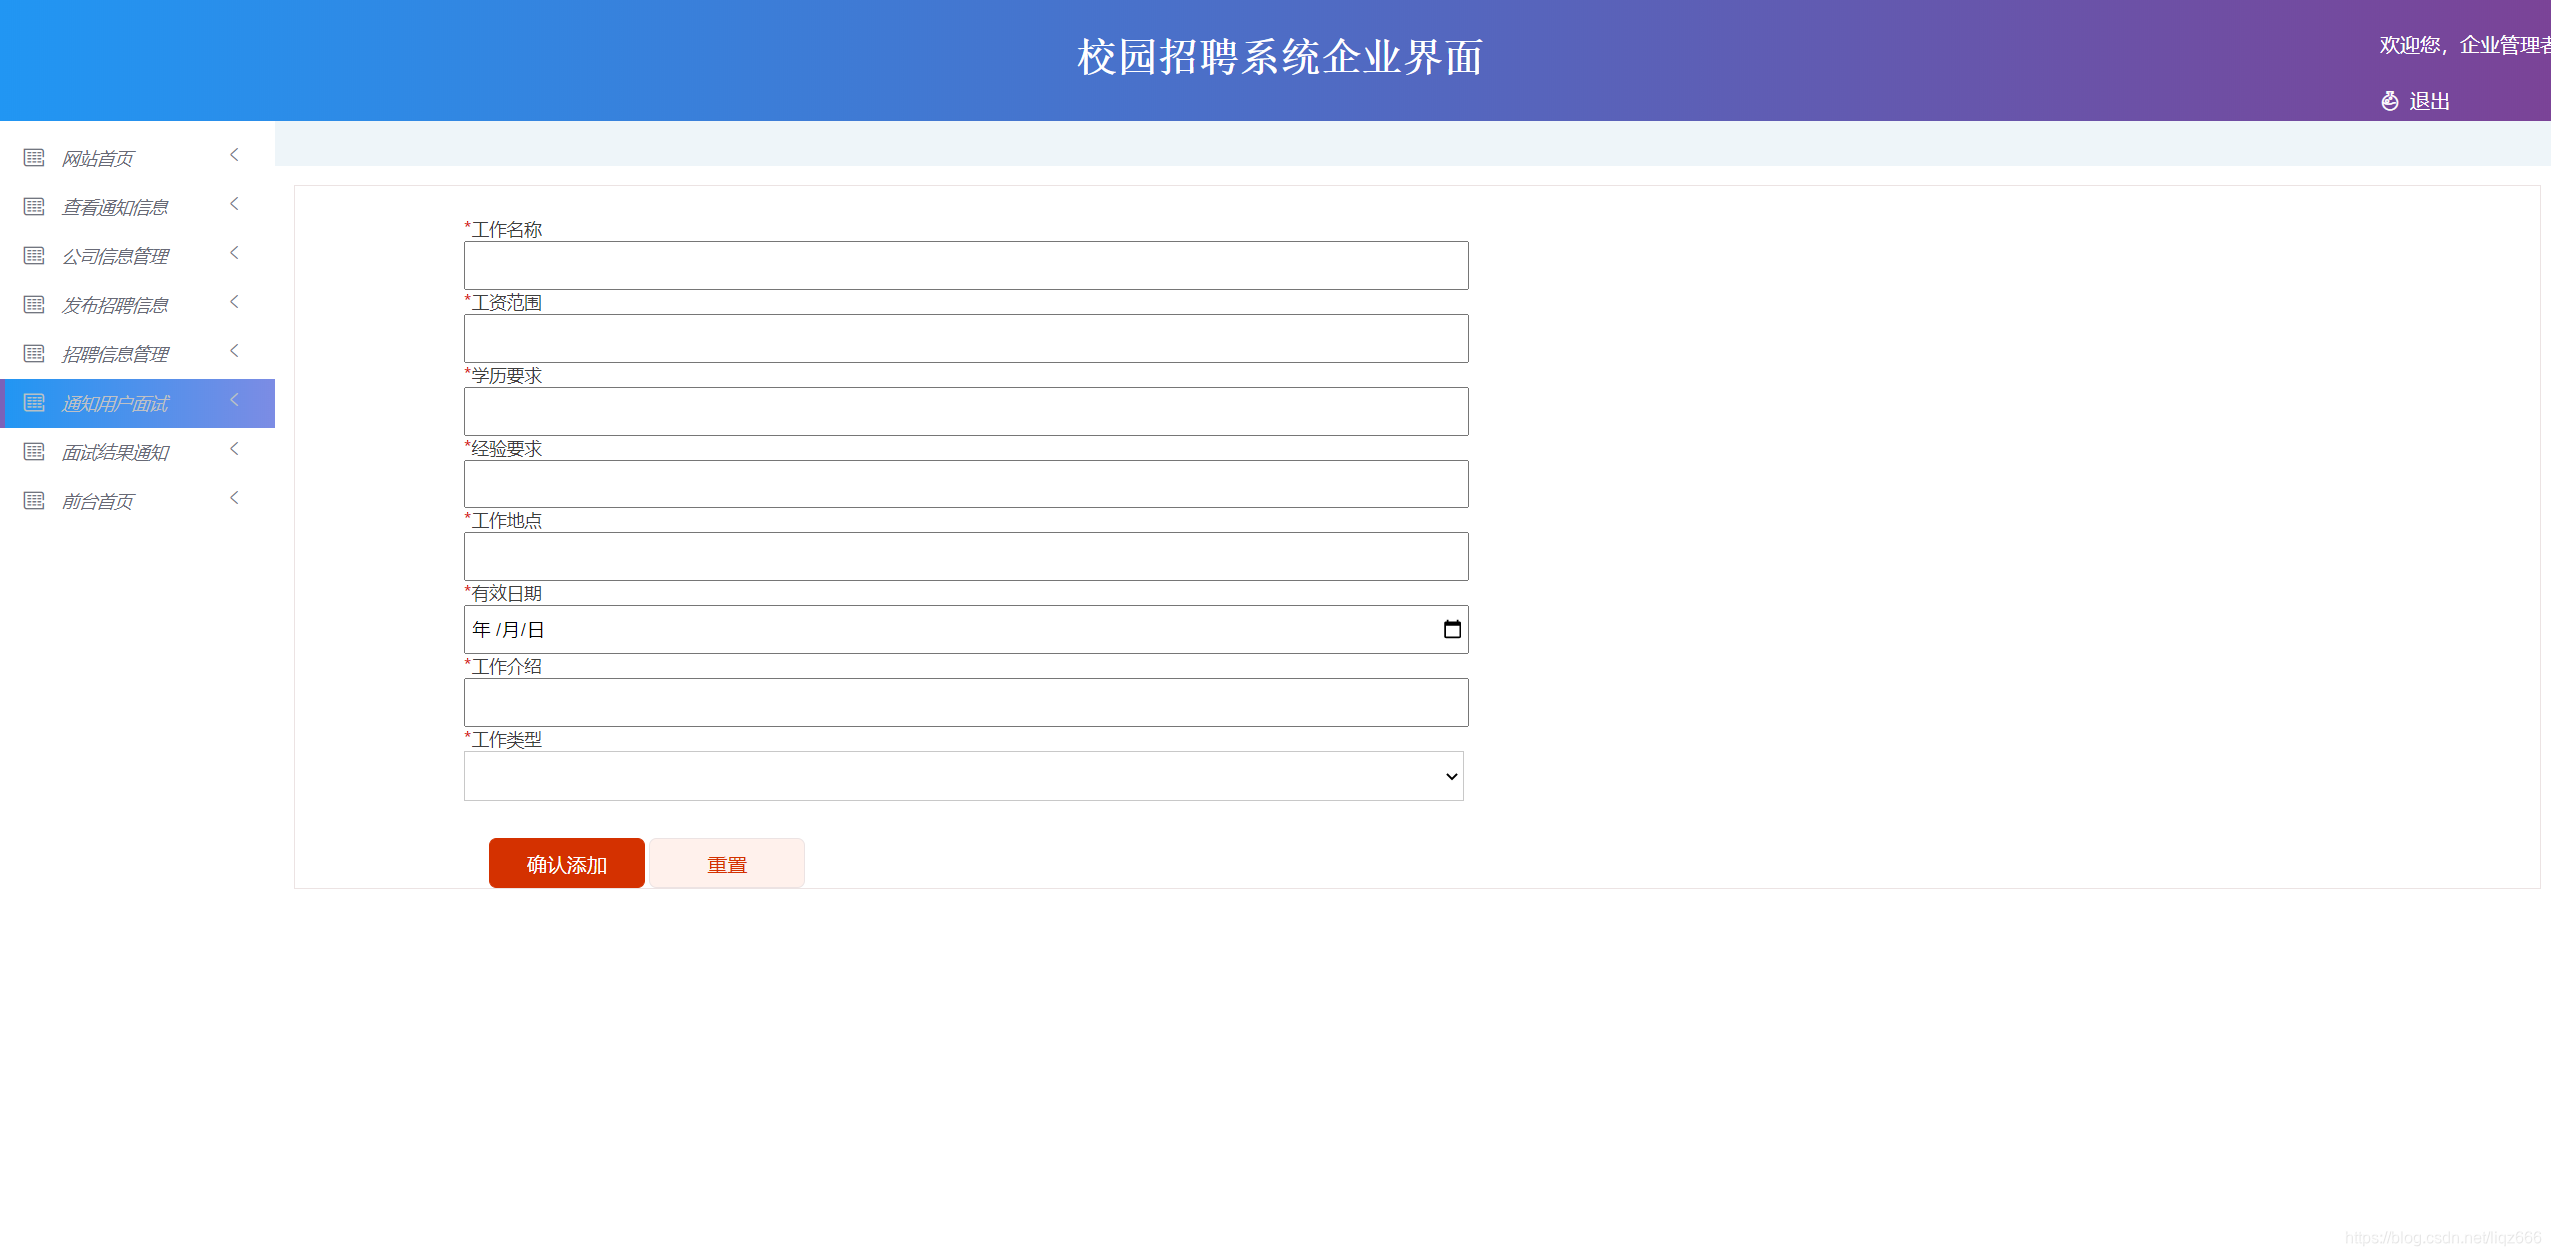
Task: Click the 确认添加 button
Action: (567, 864)
